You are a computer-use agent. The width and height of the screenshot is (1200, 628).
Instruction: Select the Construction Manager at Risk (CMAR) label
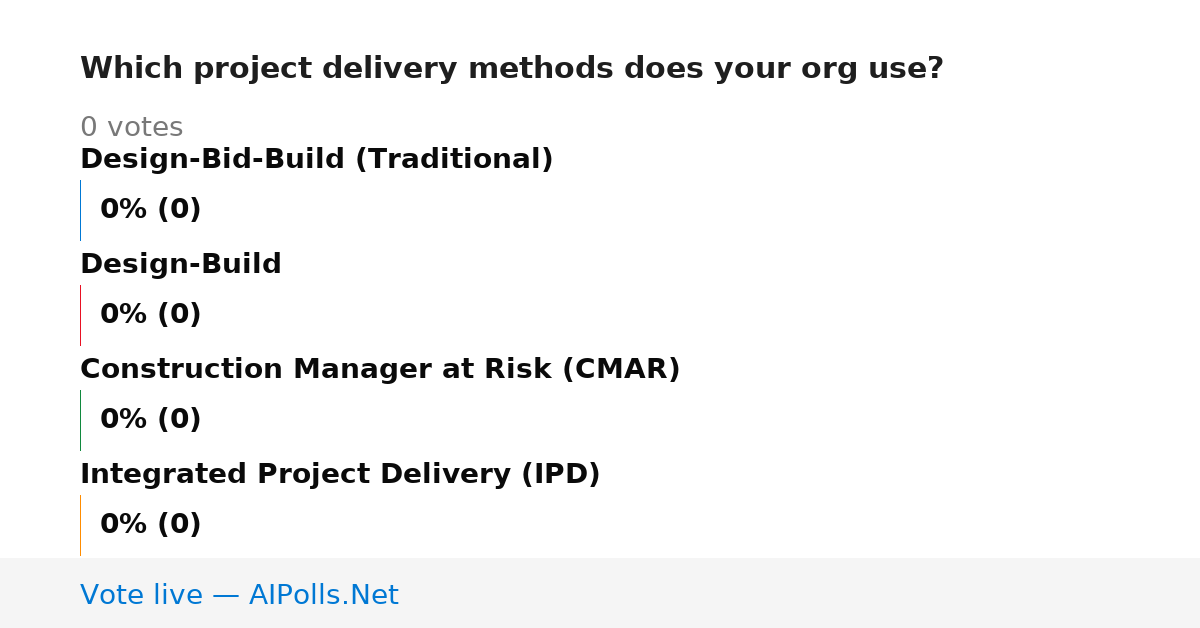pos(380,369)
